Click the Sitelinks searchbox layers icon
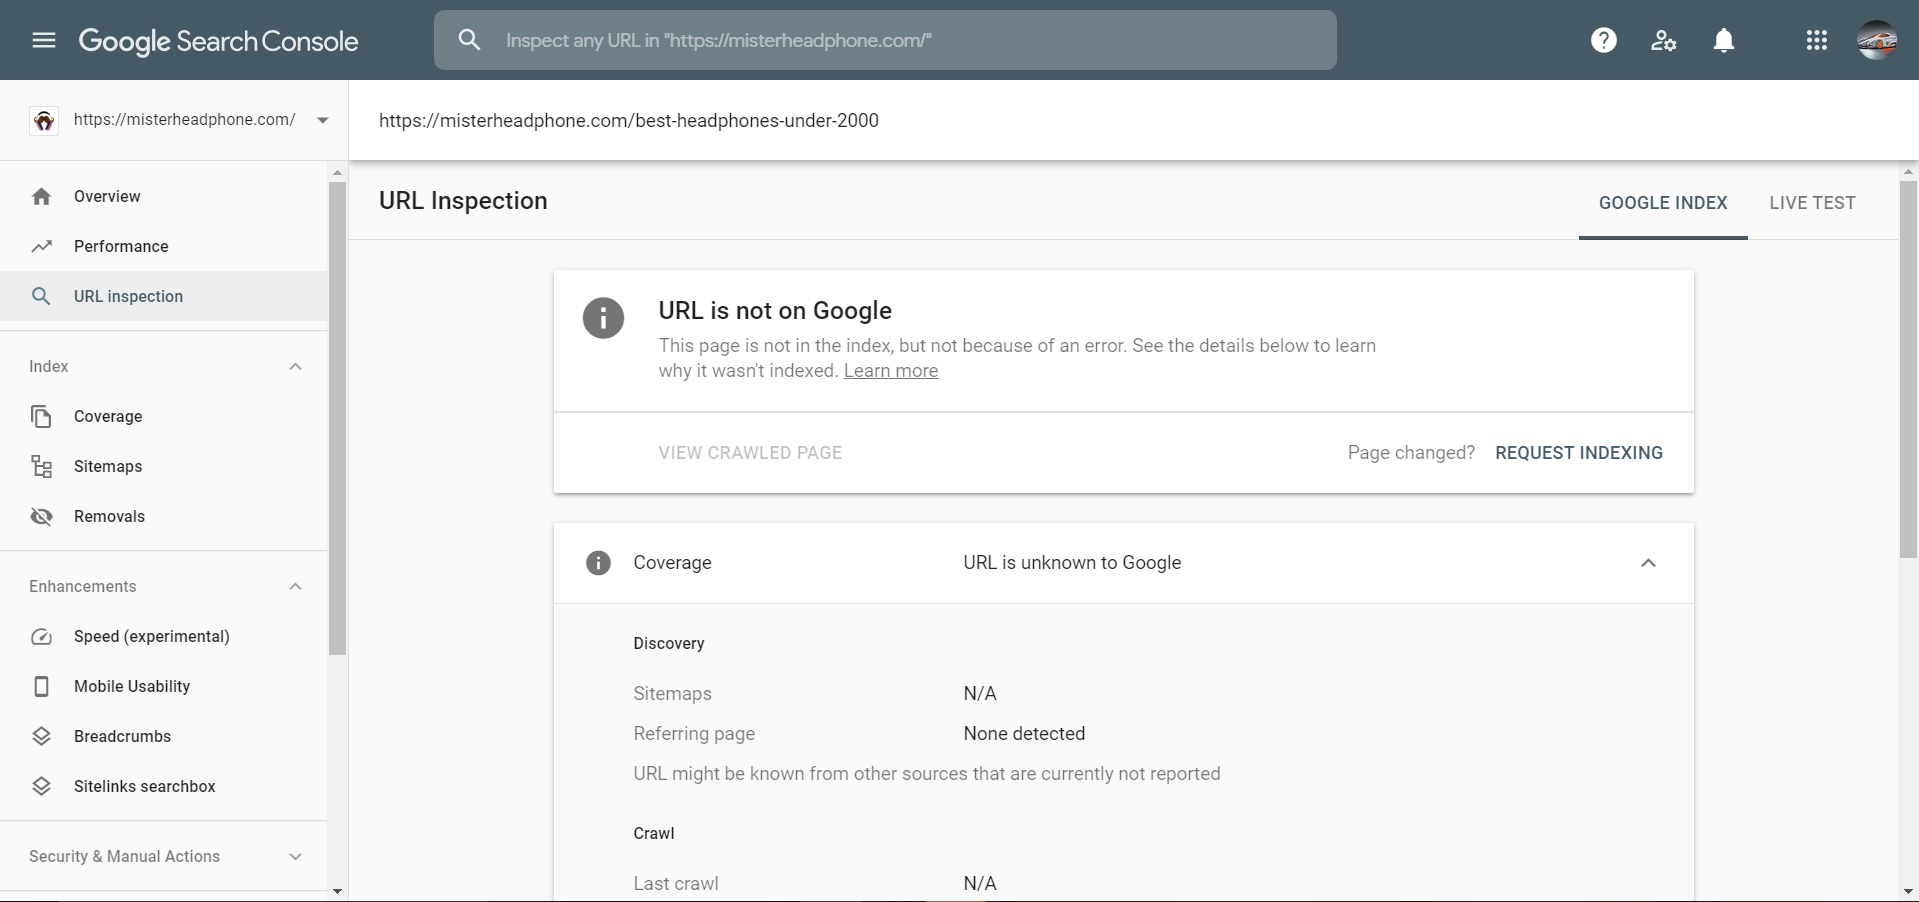 (x=41, y=786)
